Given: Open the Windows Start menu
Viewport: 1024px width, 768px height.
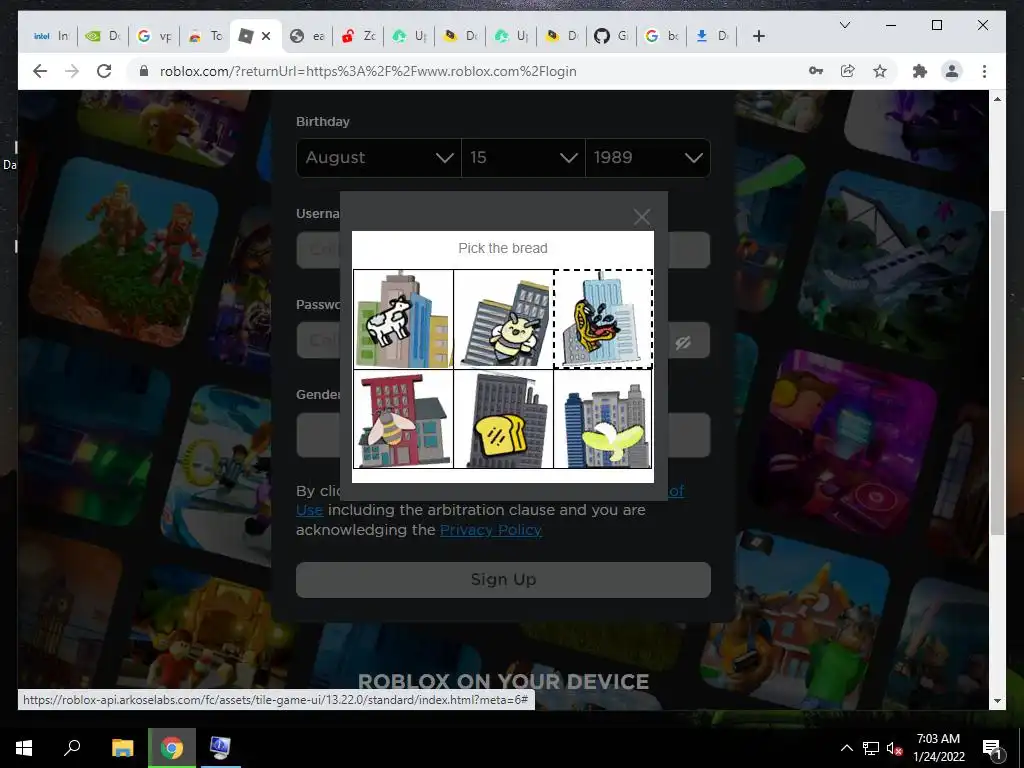Looking at the screenshot, I should tap(24, 748).
